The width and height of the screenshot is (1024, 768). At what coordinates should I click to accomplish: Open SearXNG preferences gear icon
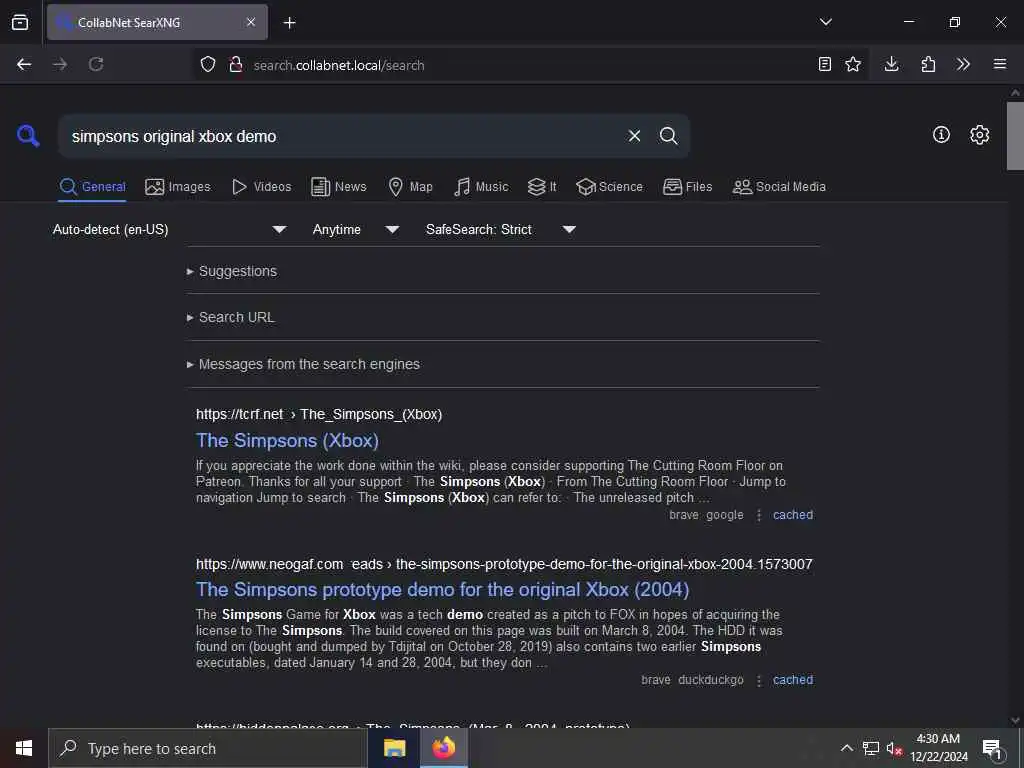pyautogui.click(x=980, y=135)
